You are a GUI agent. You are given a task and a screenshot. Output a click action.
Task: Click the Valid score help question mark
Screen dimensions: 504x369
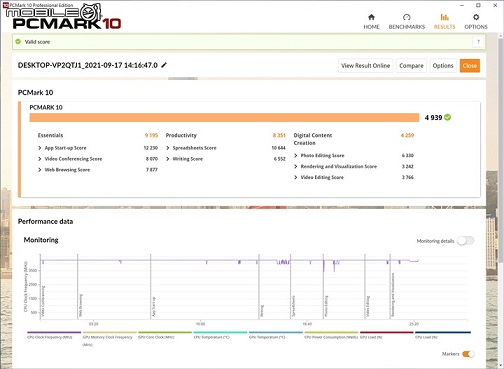click(478, 42)
